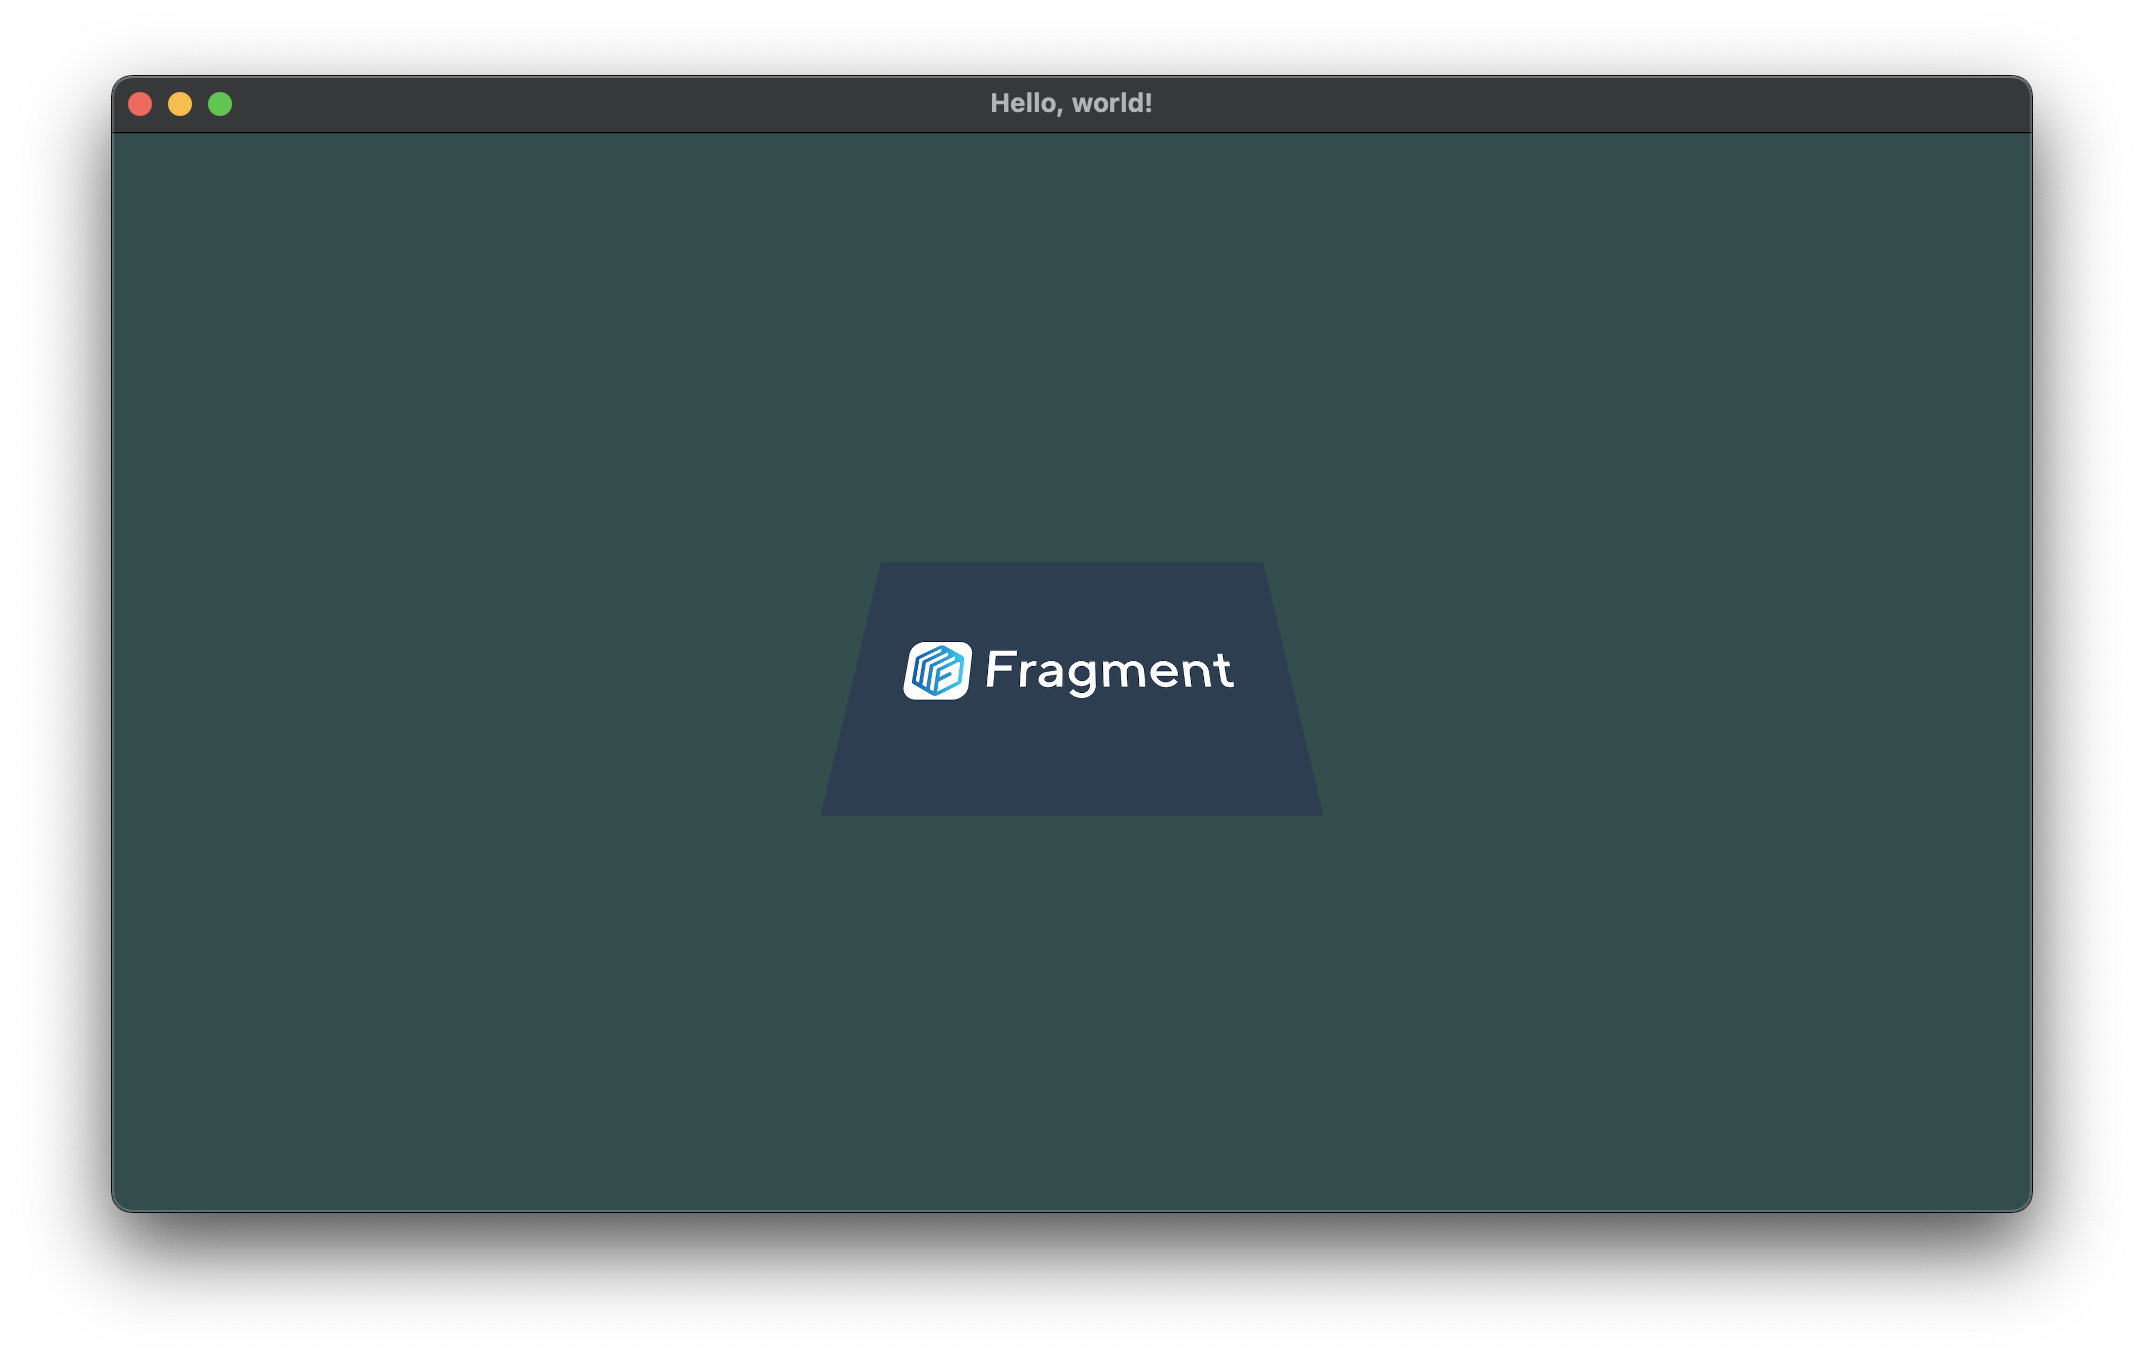Screen dimensions: 2144x1360
Task: Click empty title bar right of the title
Action: (1600, 104)
